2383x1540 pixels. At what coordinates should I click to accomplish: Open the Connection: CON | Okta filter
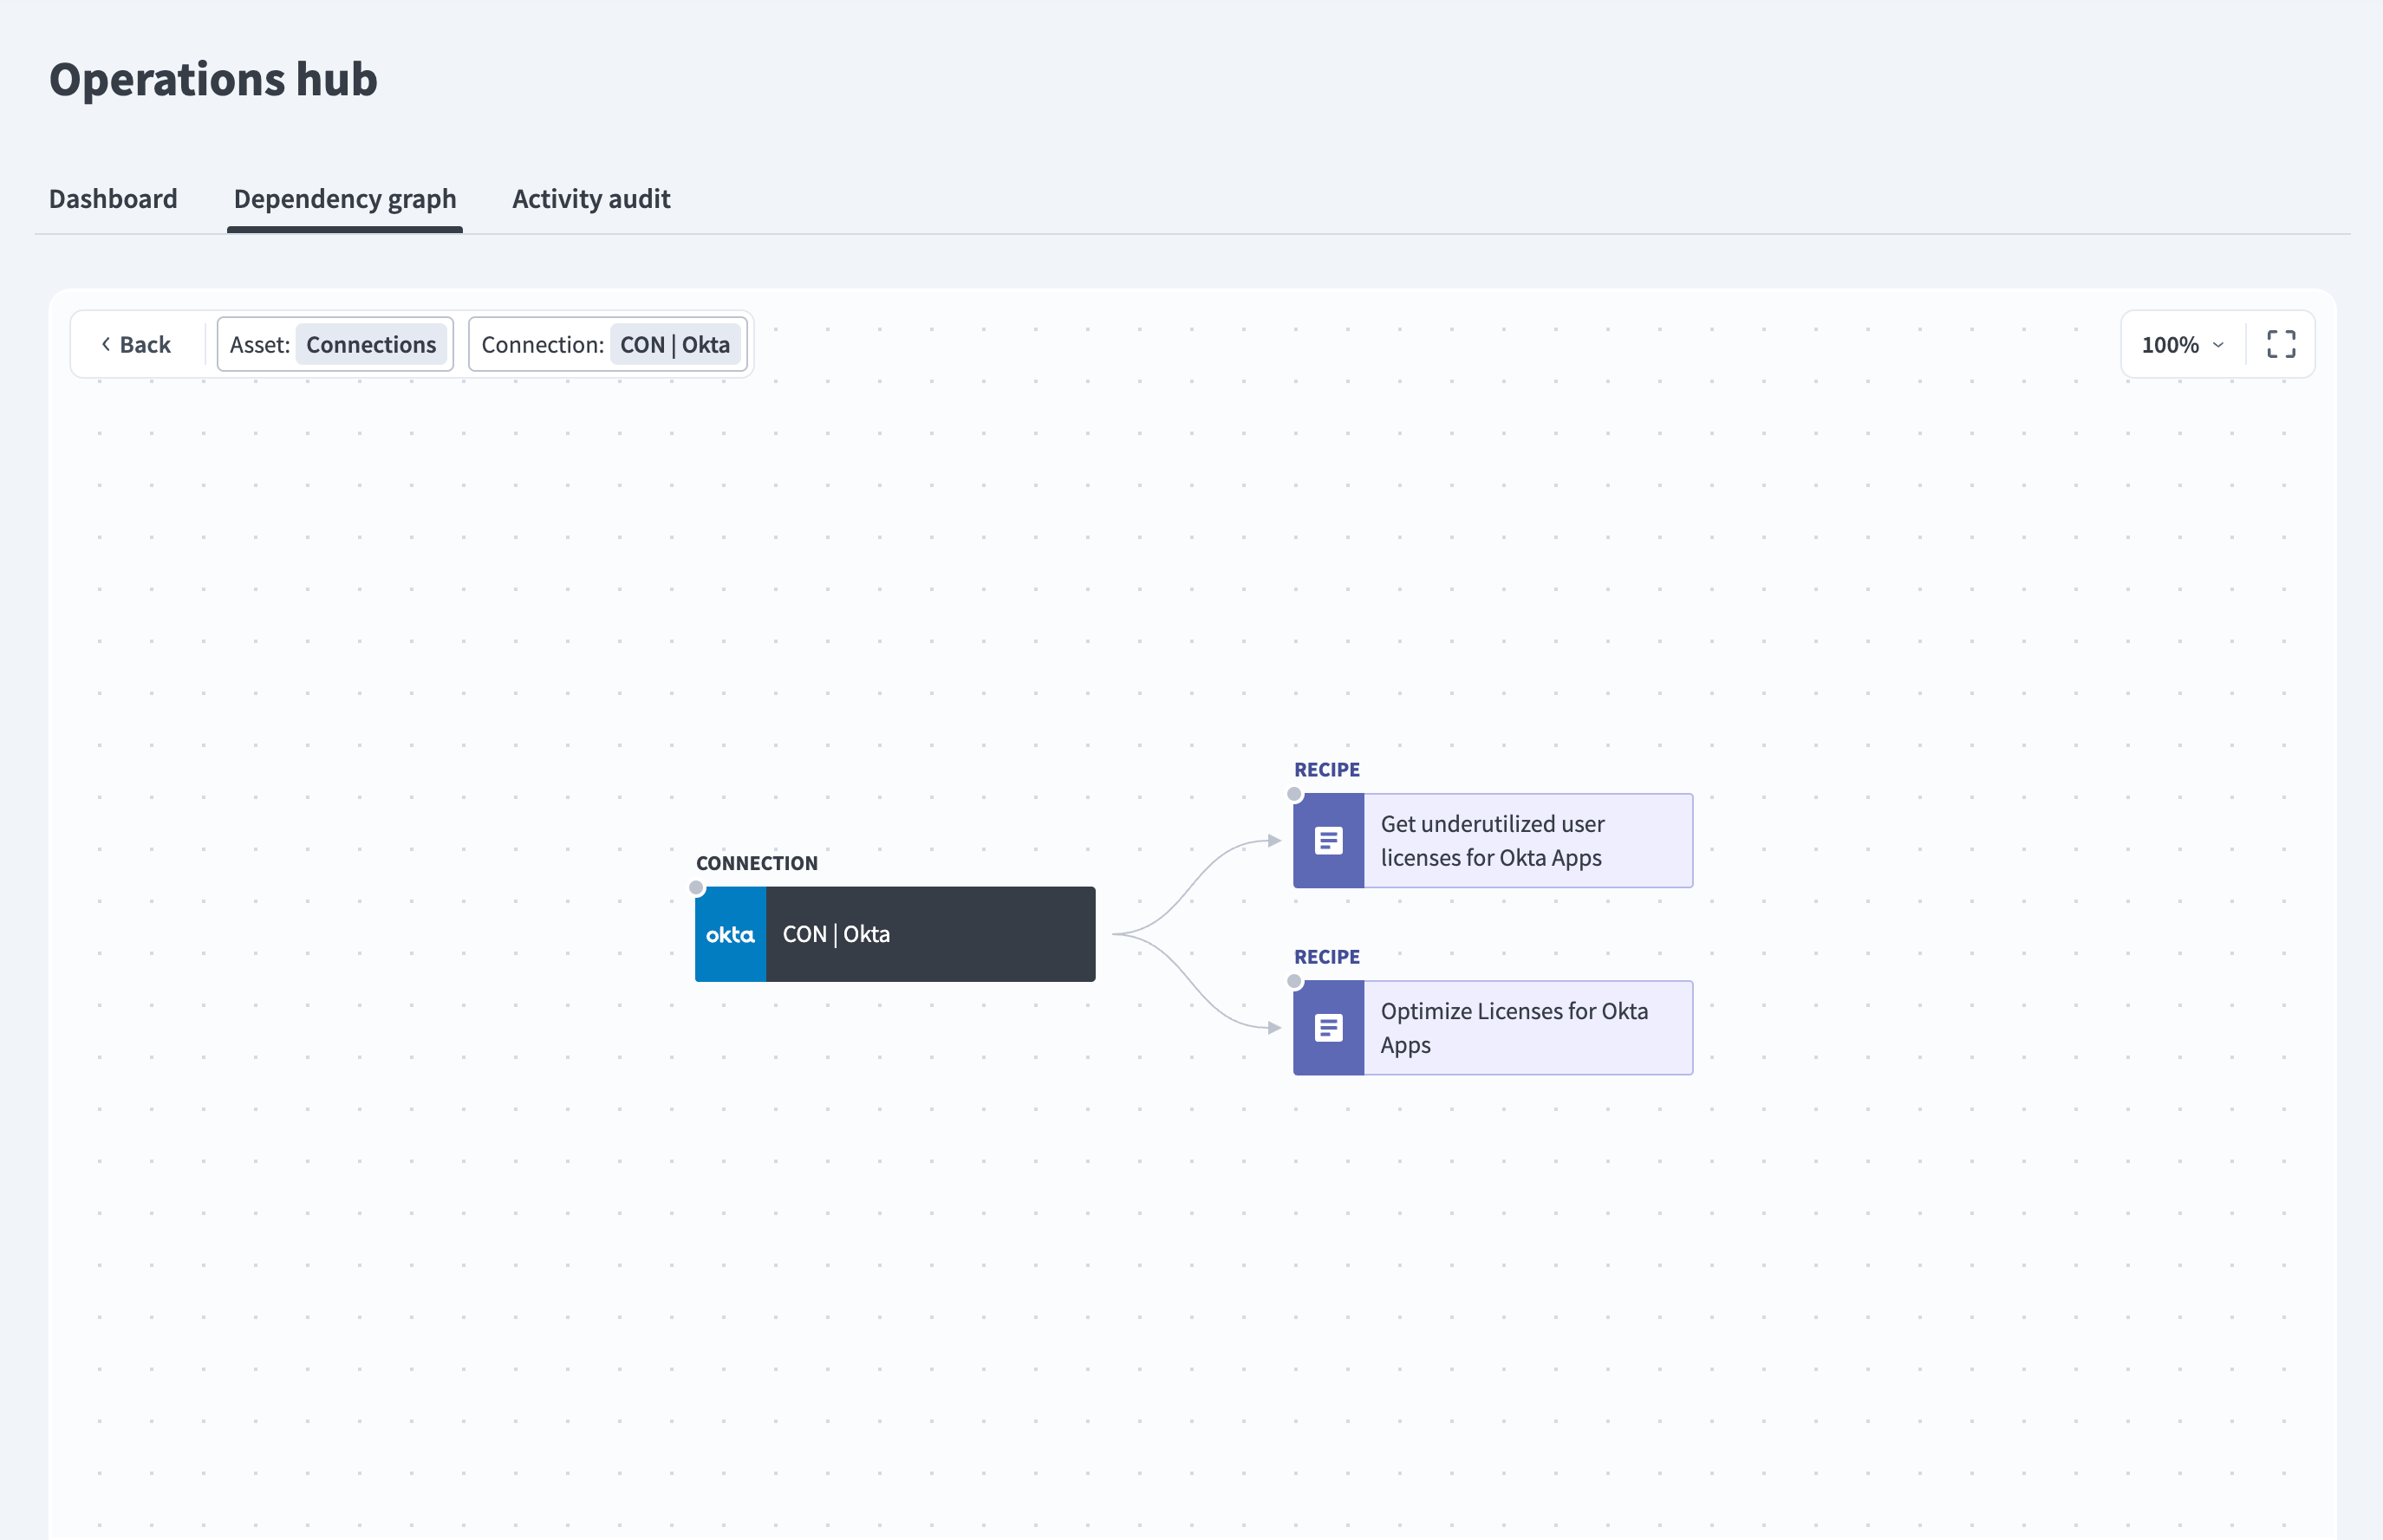[x=608, y=344]
